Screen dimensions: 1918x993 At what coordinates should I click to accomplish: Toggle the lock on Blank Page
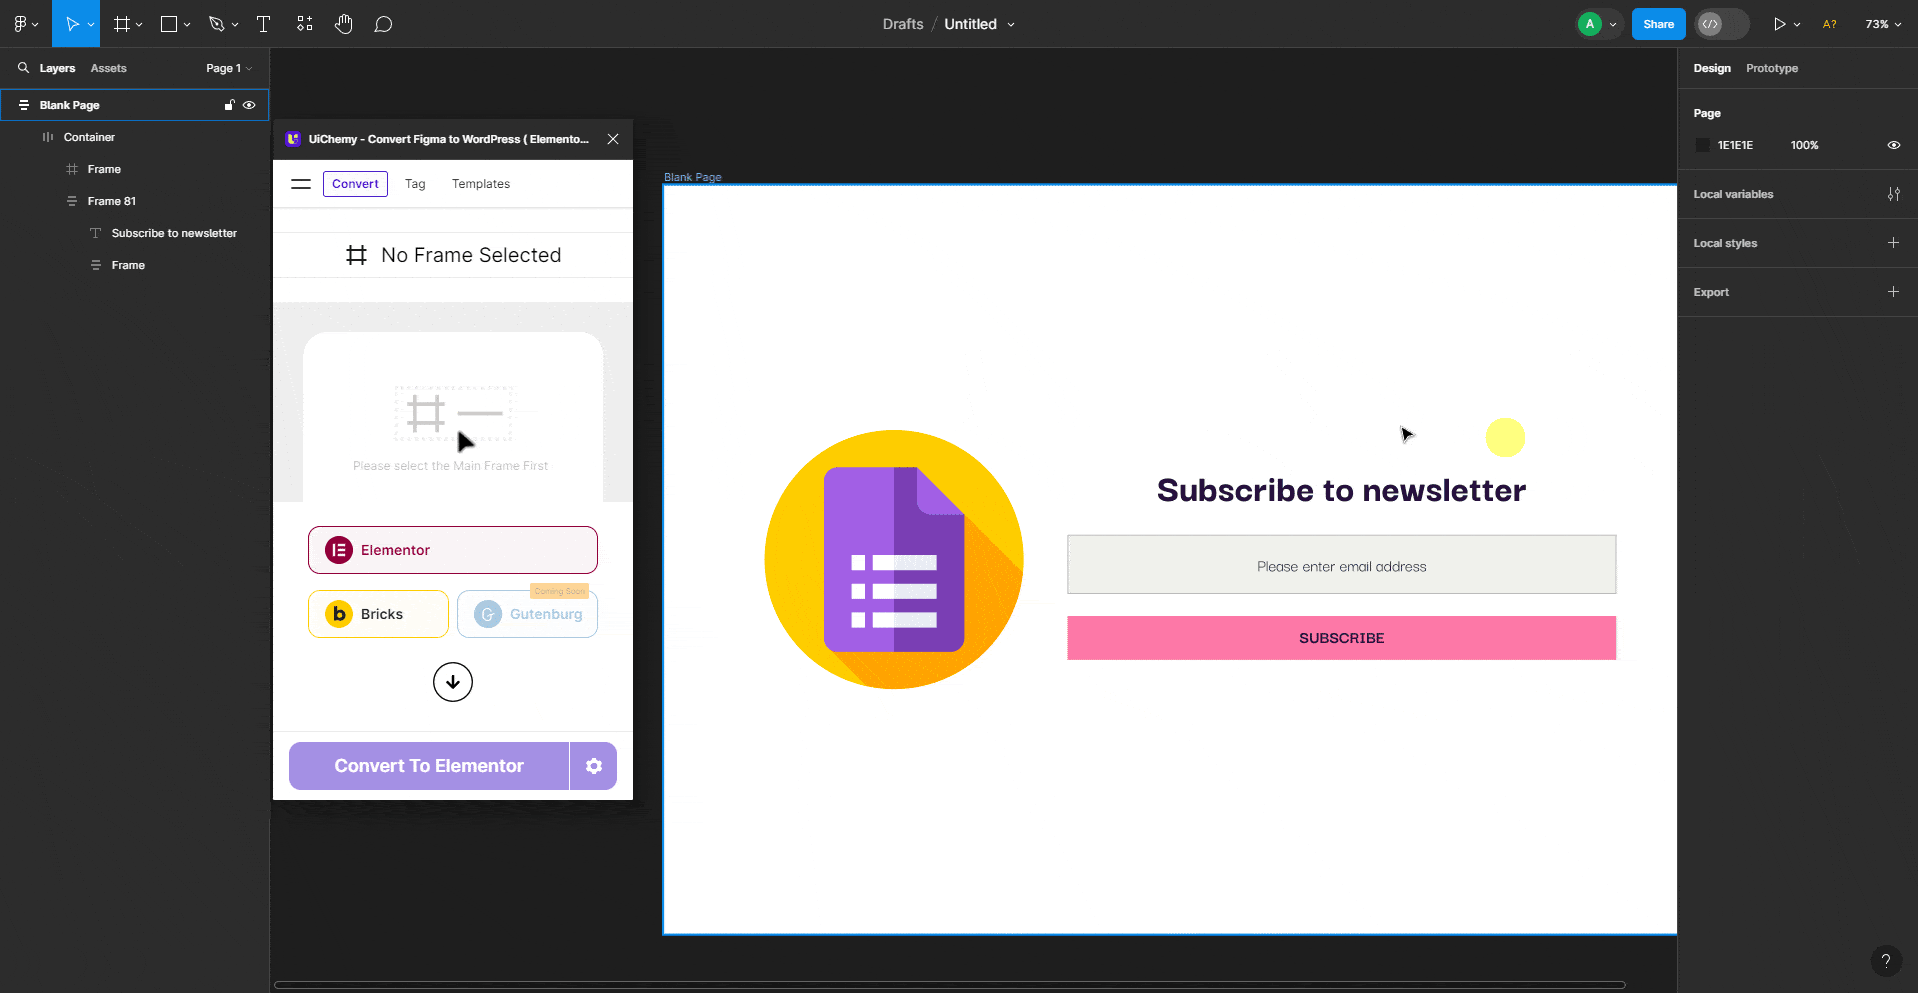(228, 104)
